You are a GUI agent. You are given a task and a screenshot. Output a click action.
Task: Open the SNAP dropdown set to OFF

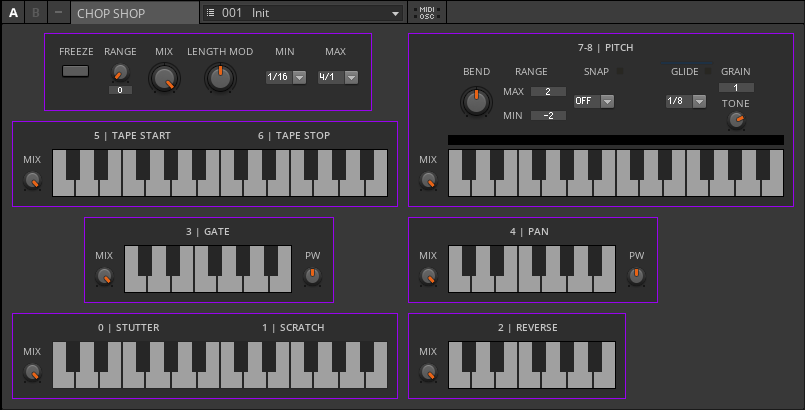(594, 101)
